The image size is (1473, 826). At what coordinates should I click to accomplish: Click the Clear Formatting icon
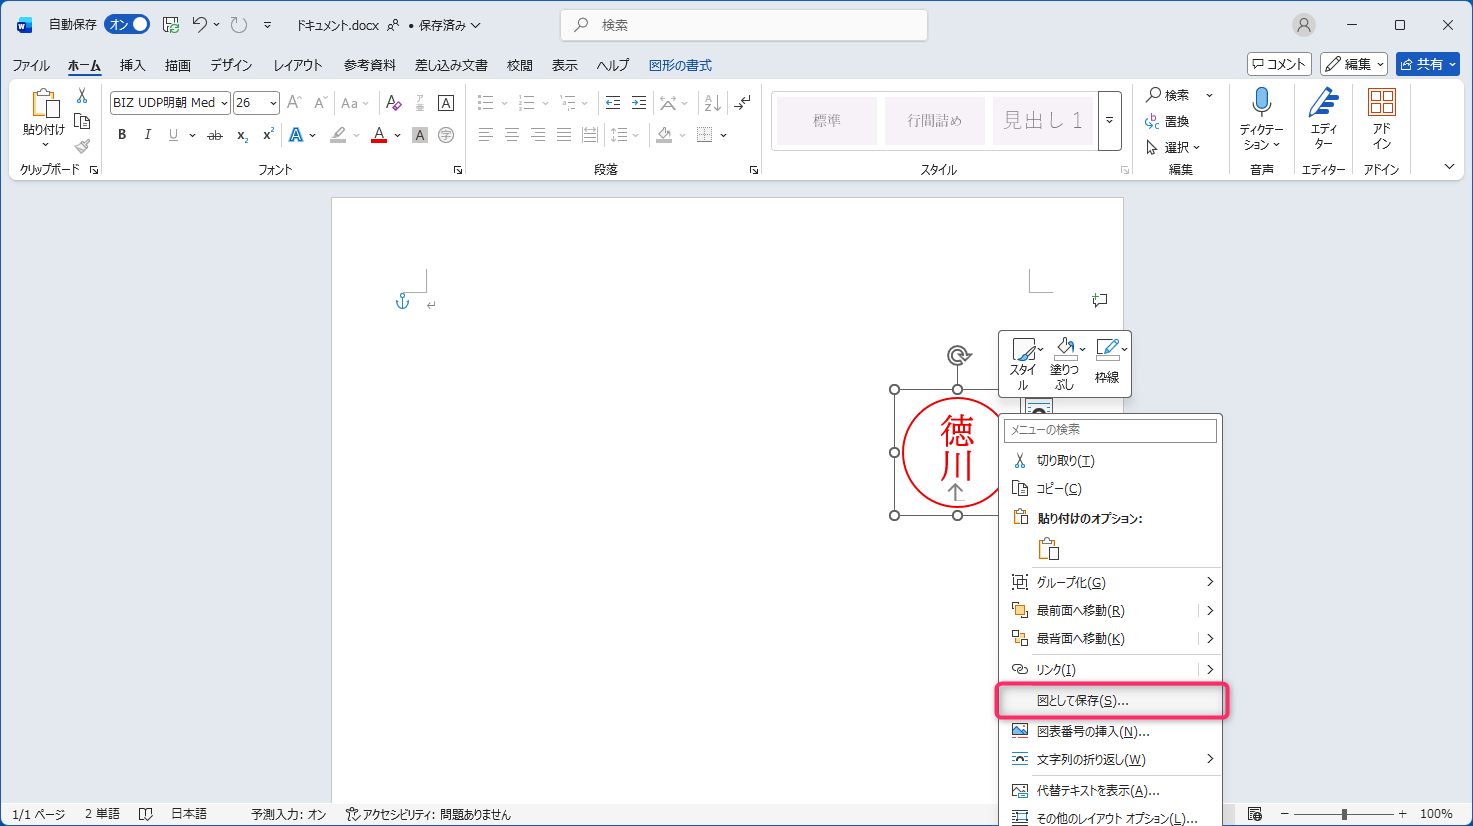[393, 103]
